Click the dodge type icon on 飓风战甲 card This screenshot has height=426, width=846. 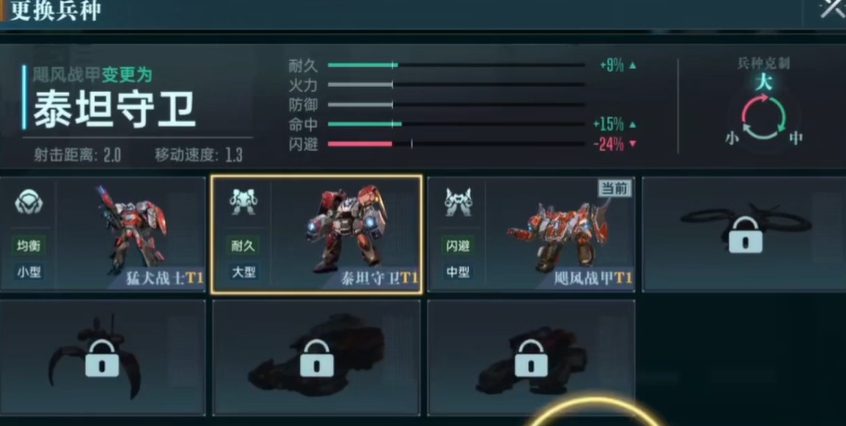tap(458, 202)
